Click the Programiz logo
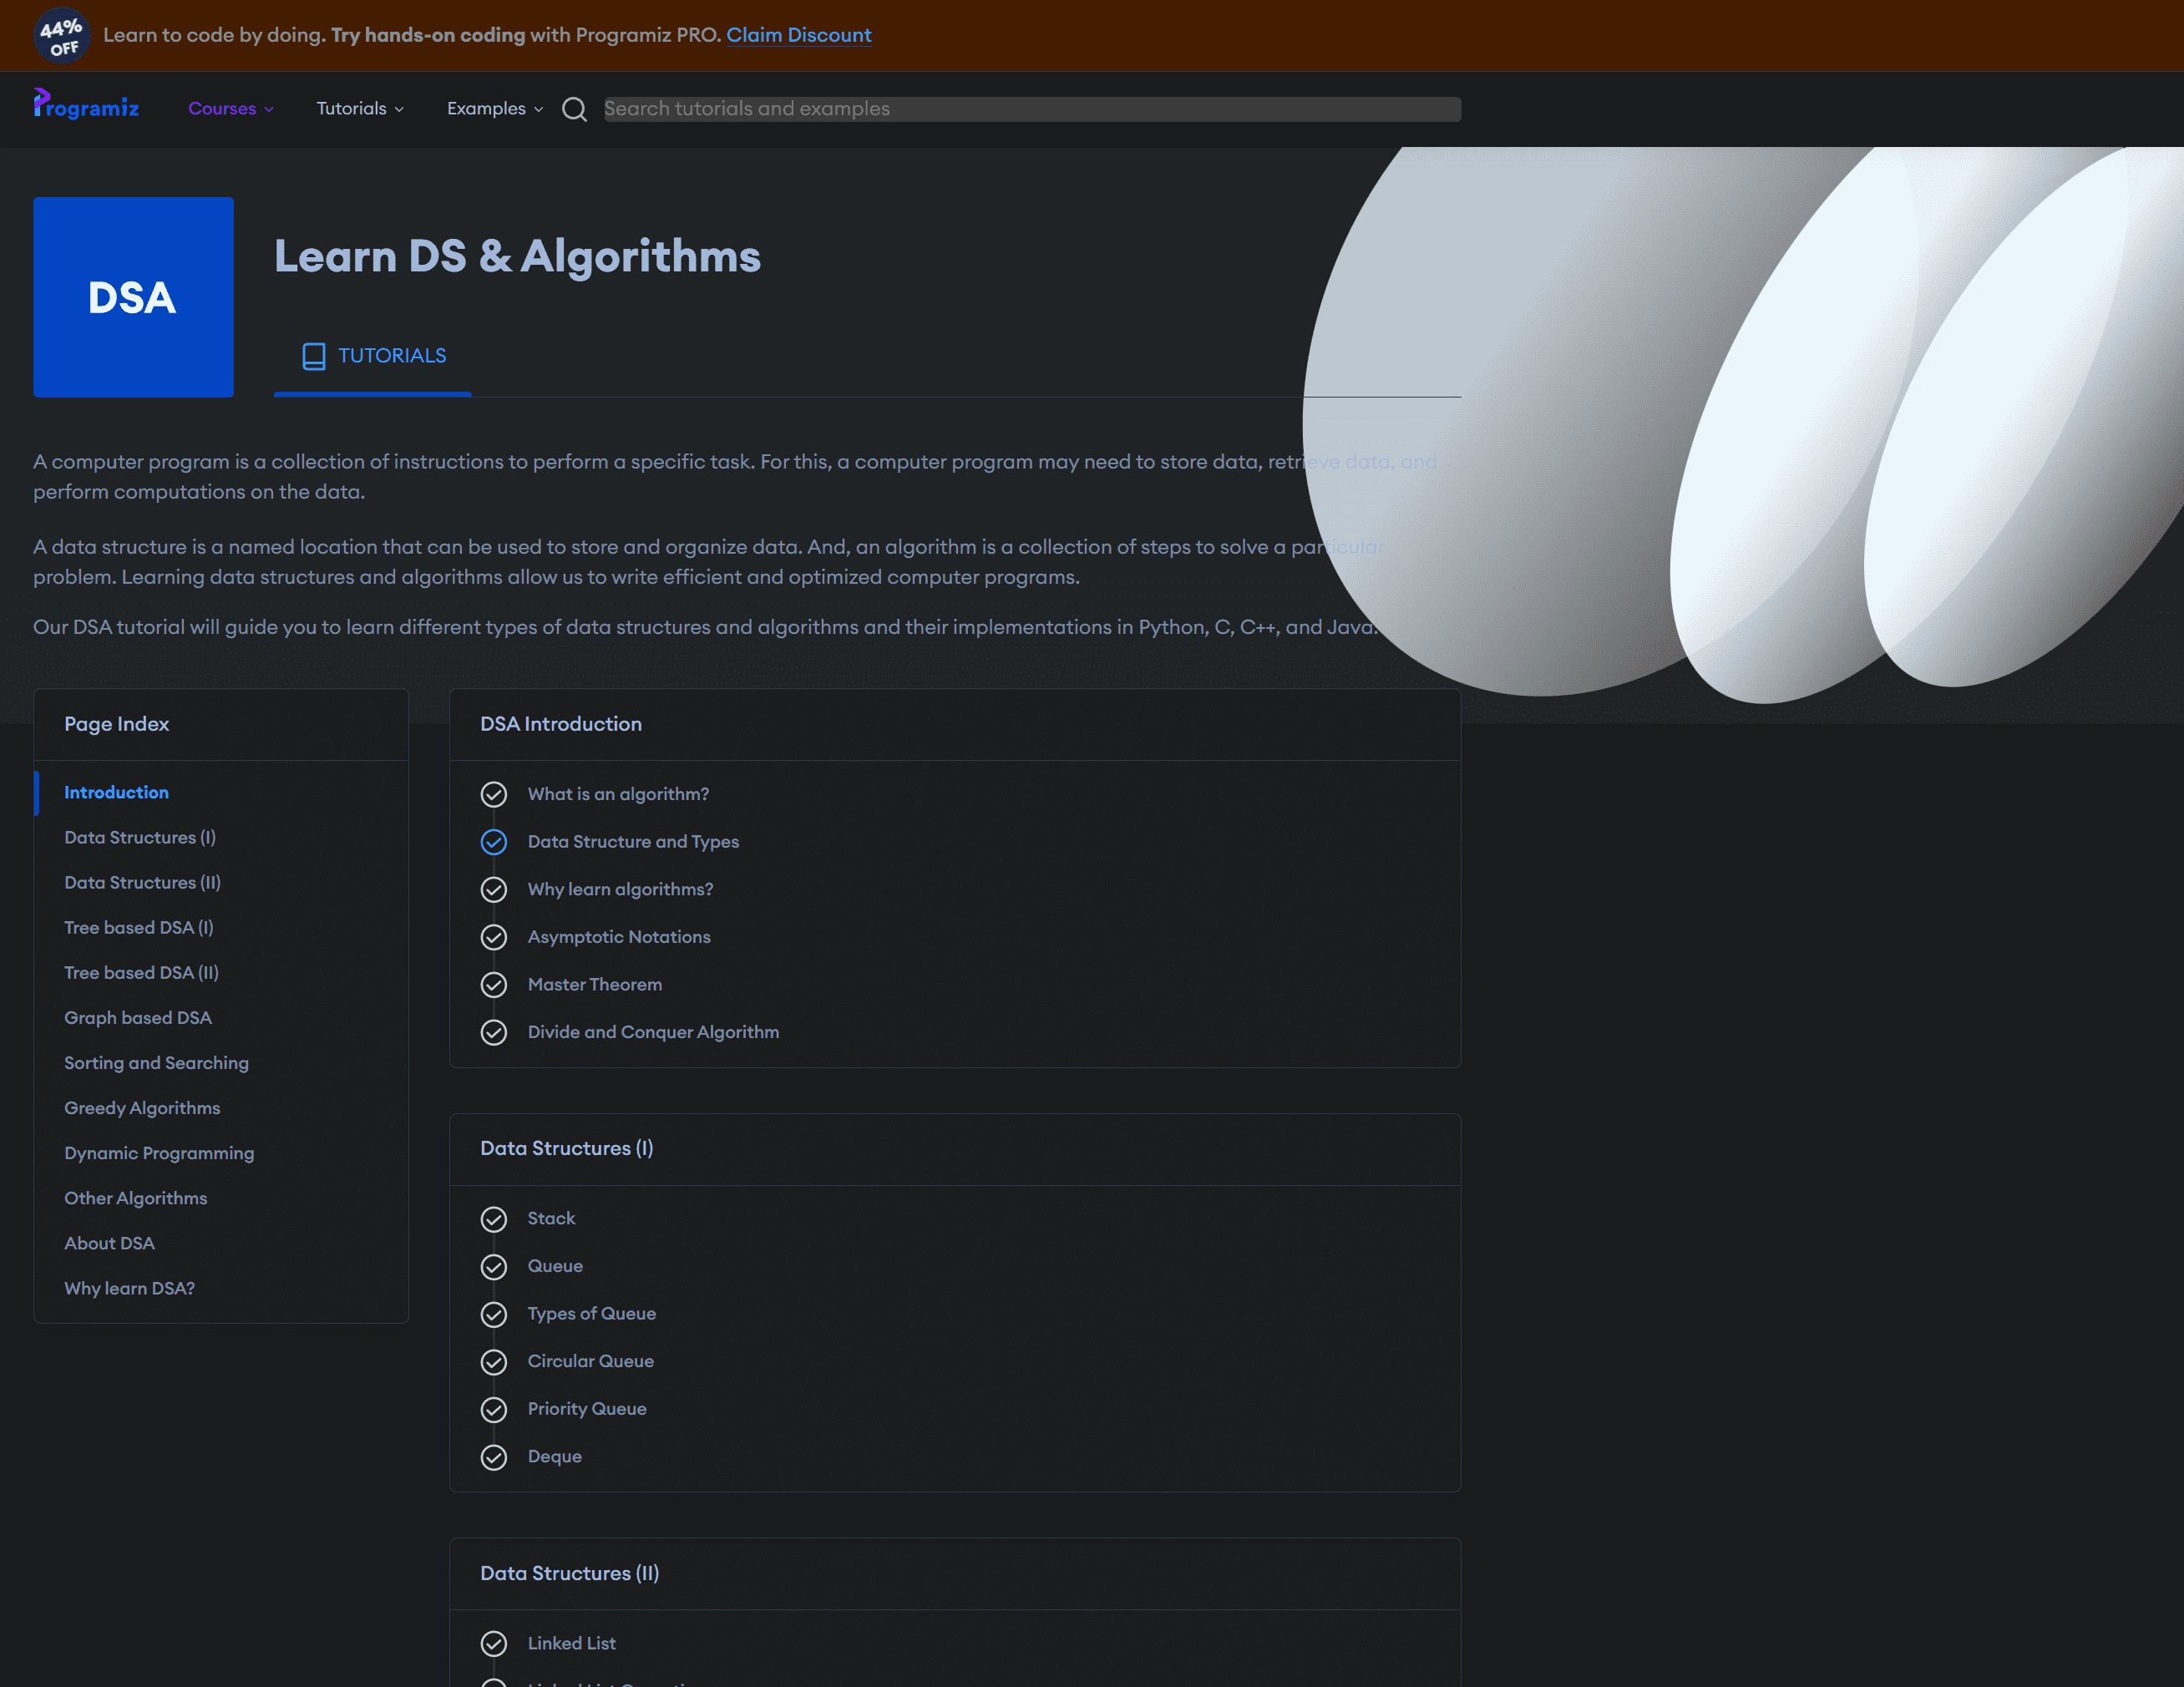Viewport: 2184px width, 1687px height. click(86, 105)
